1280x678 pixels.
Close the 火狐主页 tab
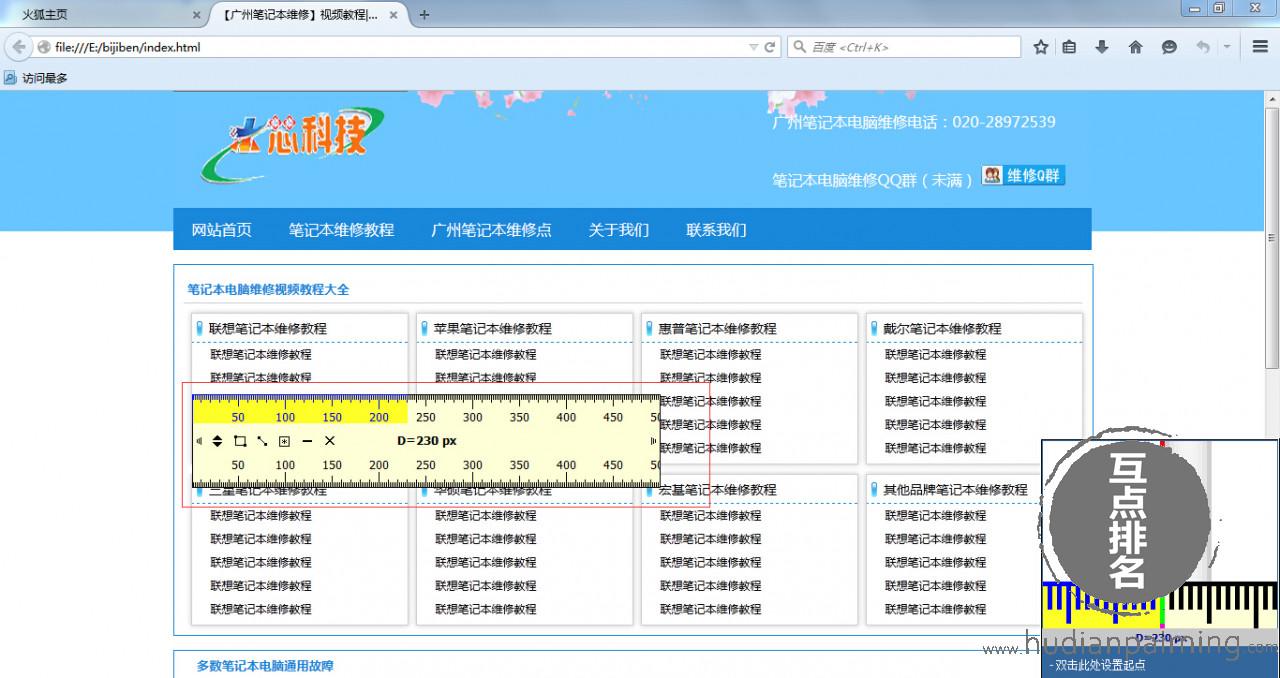pos(196,15)
